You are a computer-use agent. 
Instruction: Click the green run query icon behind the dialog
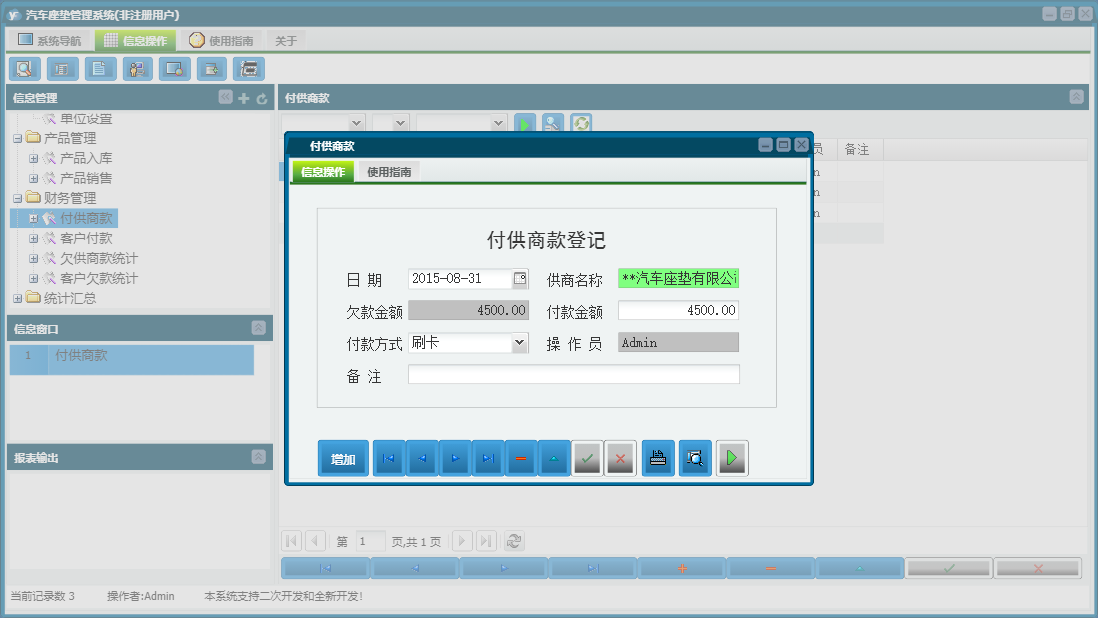coord(524,123)
